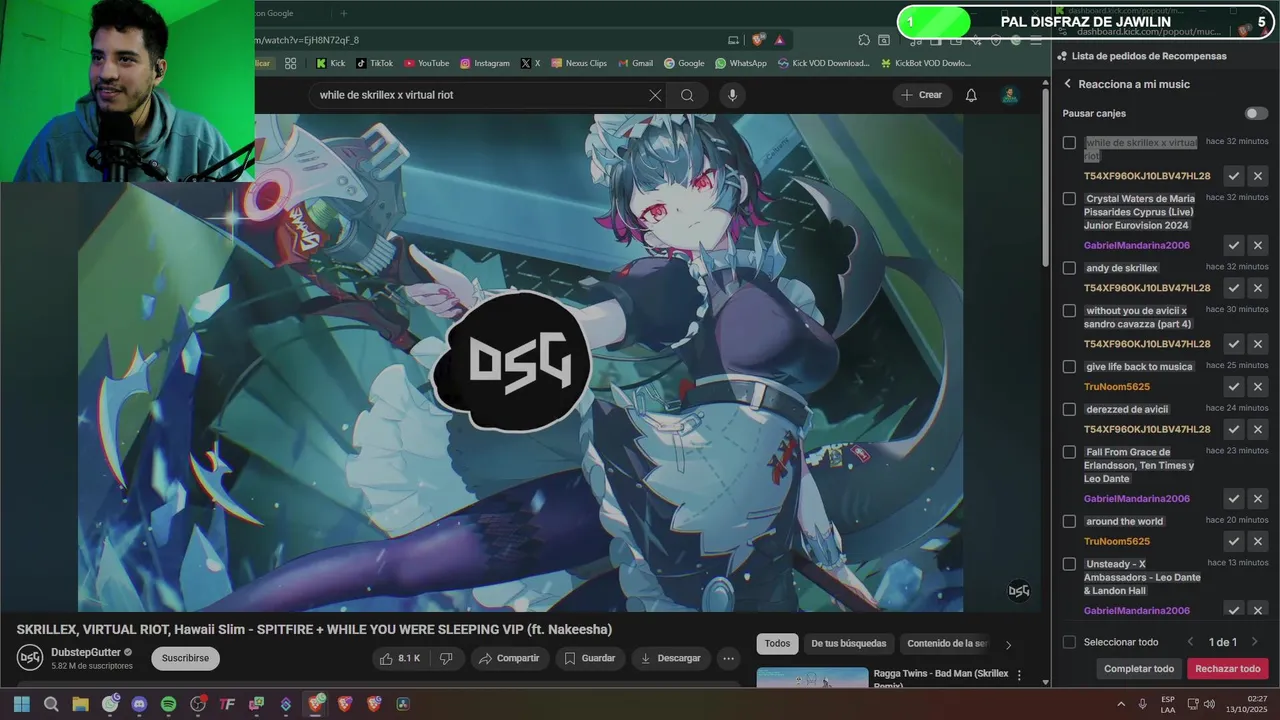Show more filter chips with the right chevron
Image resolution: width=1280 pixels, height=720 pixels.
tap(1008, 645)
